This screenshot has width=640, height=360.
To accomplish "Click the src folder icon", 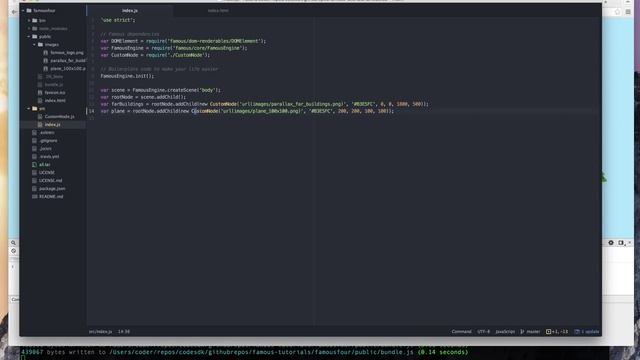I will point(35,109).
